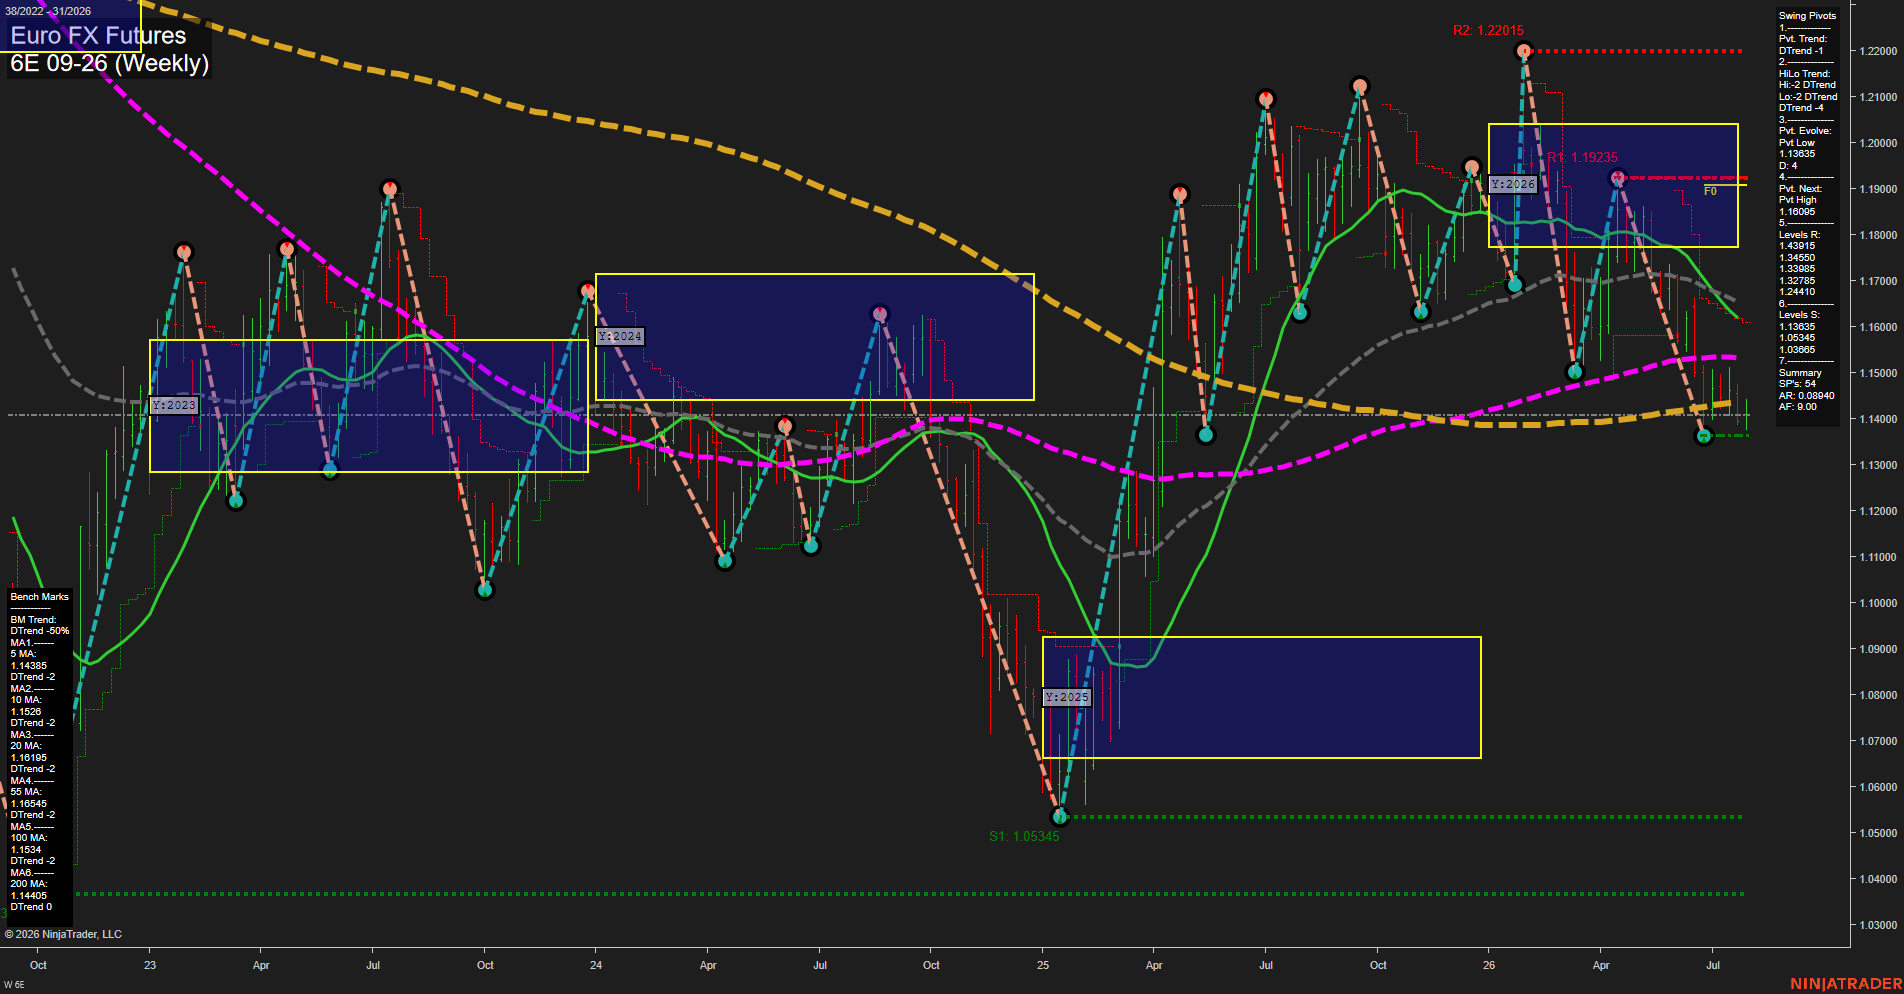The width and height of the screenshot is (1904, 994).
Task: Click the 55 MA: label
Action: 26,792
